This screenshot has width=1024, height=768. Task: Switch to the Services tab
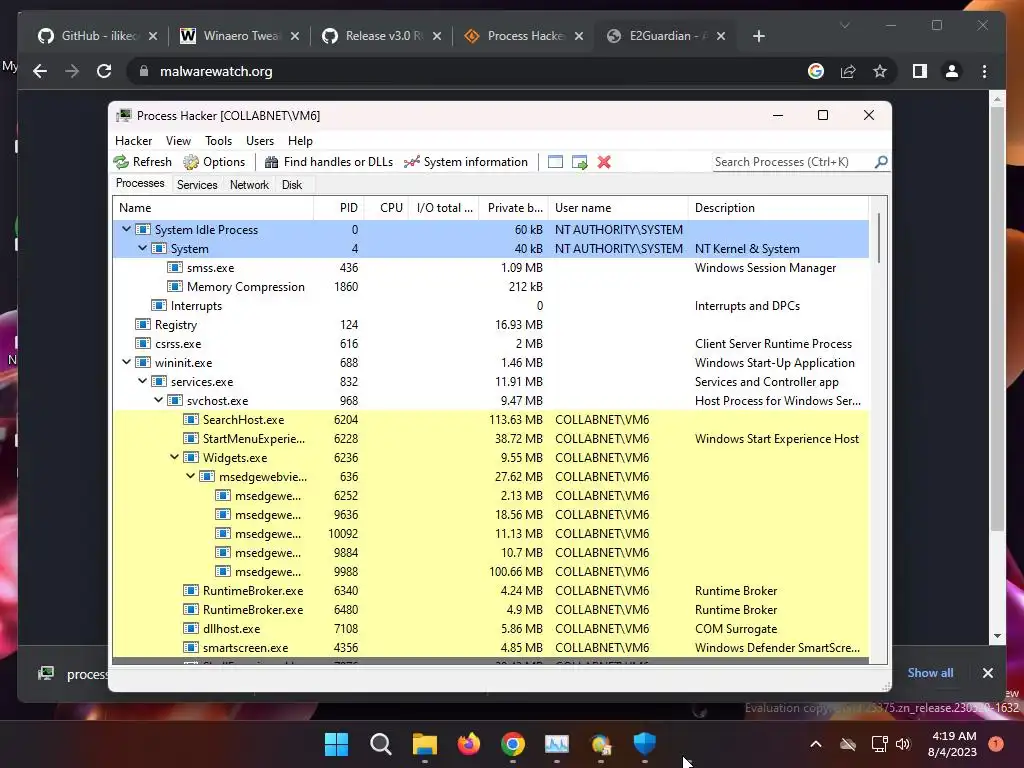point(197,185)
